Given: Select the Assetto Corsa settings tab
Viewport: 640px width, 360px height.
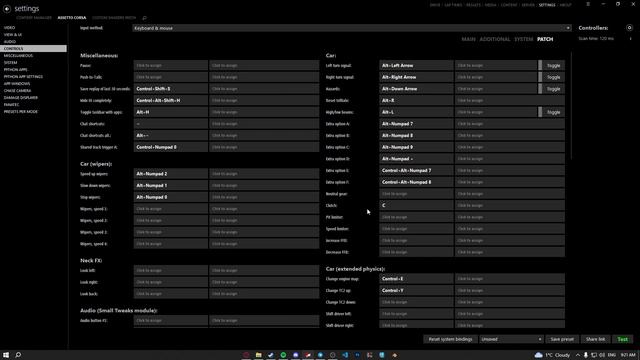Looking at the screenshot, I should tap(72, 18).
